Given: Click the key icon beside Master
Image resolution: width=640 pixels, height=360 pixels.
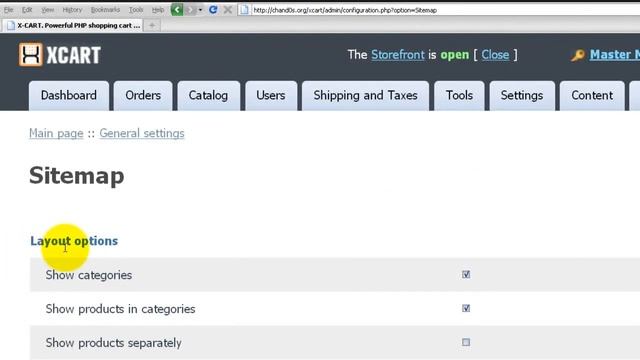Looking at the screenshot, I should click(578, 55).
